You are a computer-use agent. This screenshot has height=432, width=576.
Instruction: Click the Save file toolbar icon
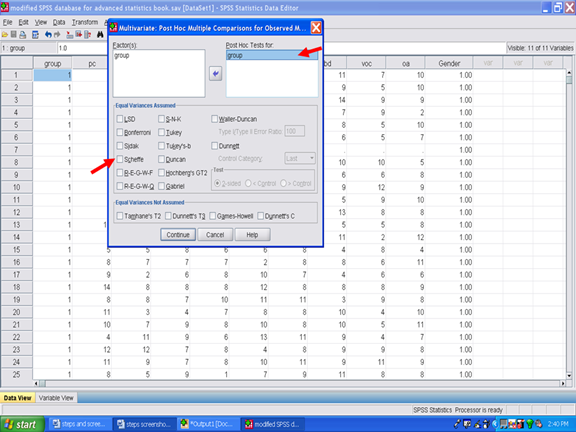point(14,35)
